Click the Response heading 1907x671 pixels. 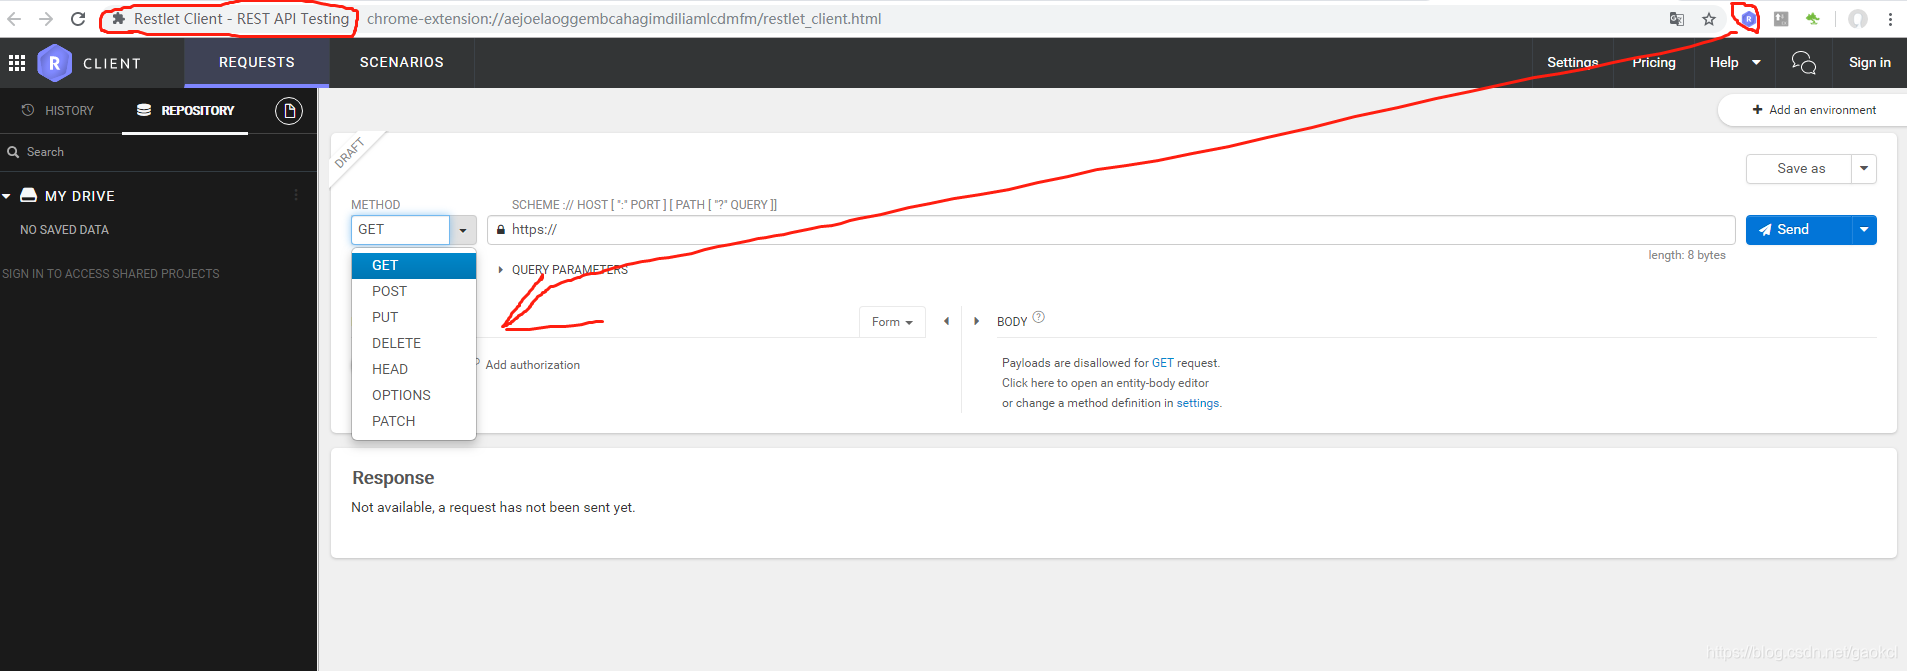click(393, 478)
